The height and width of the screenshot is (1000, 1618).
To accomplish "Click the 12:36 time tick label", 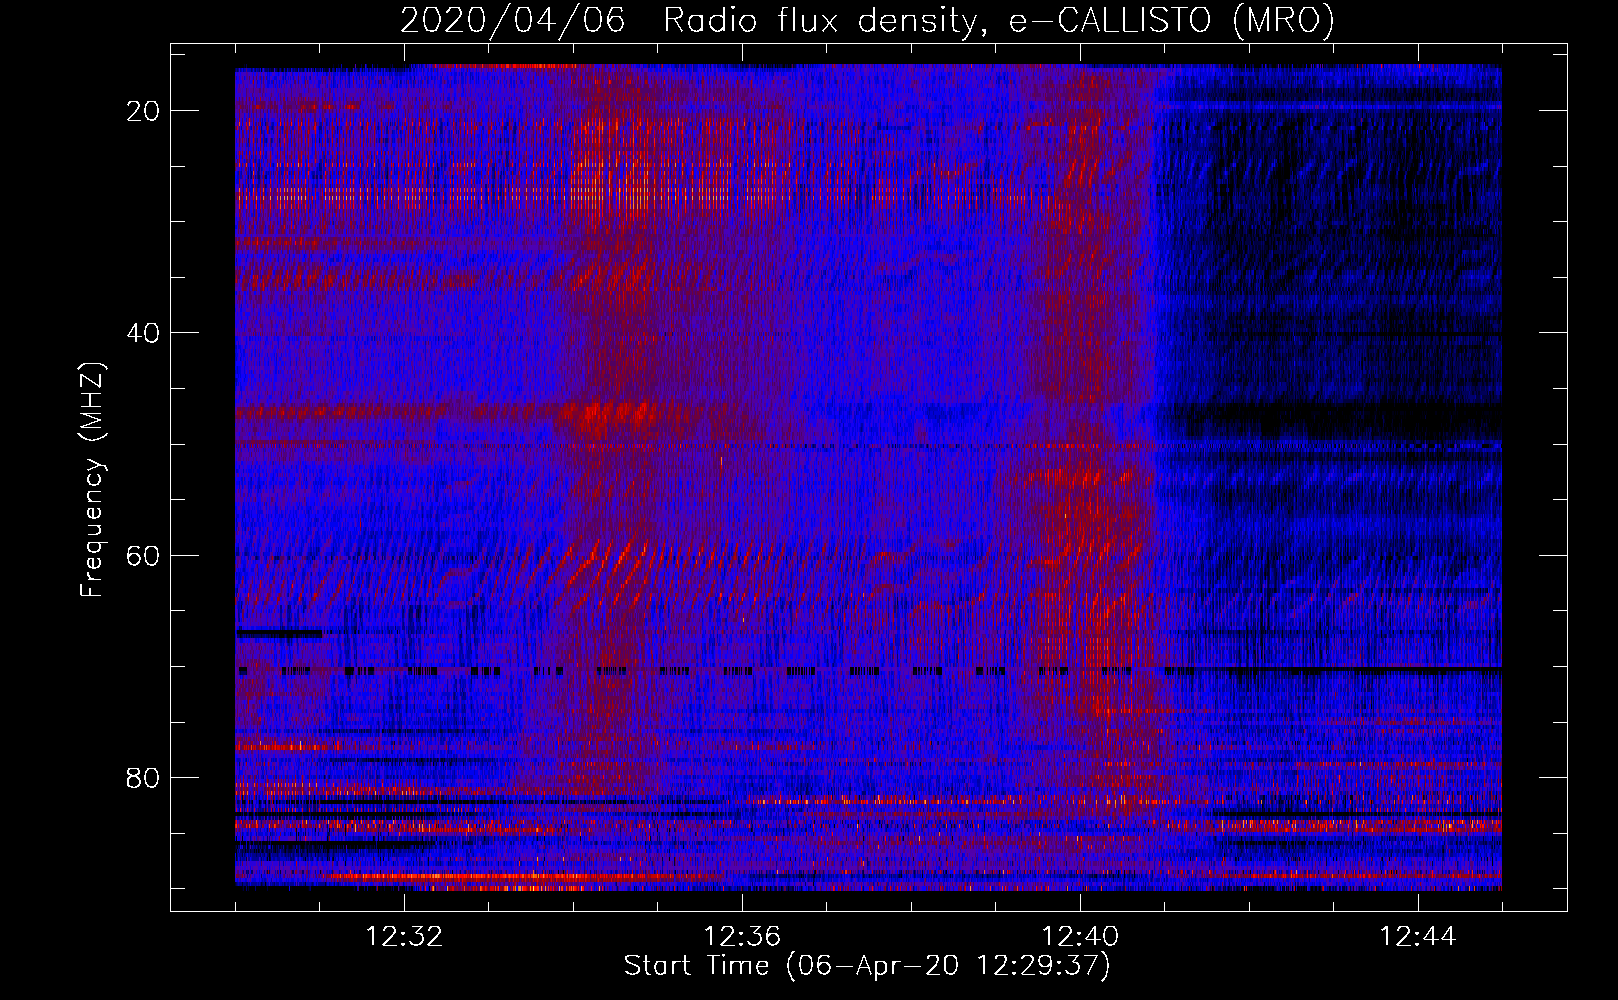I will pos(742,937).
